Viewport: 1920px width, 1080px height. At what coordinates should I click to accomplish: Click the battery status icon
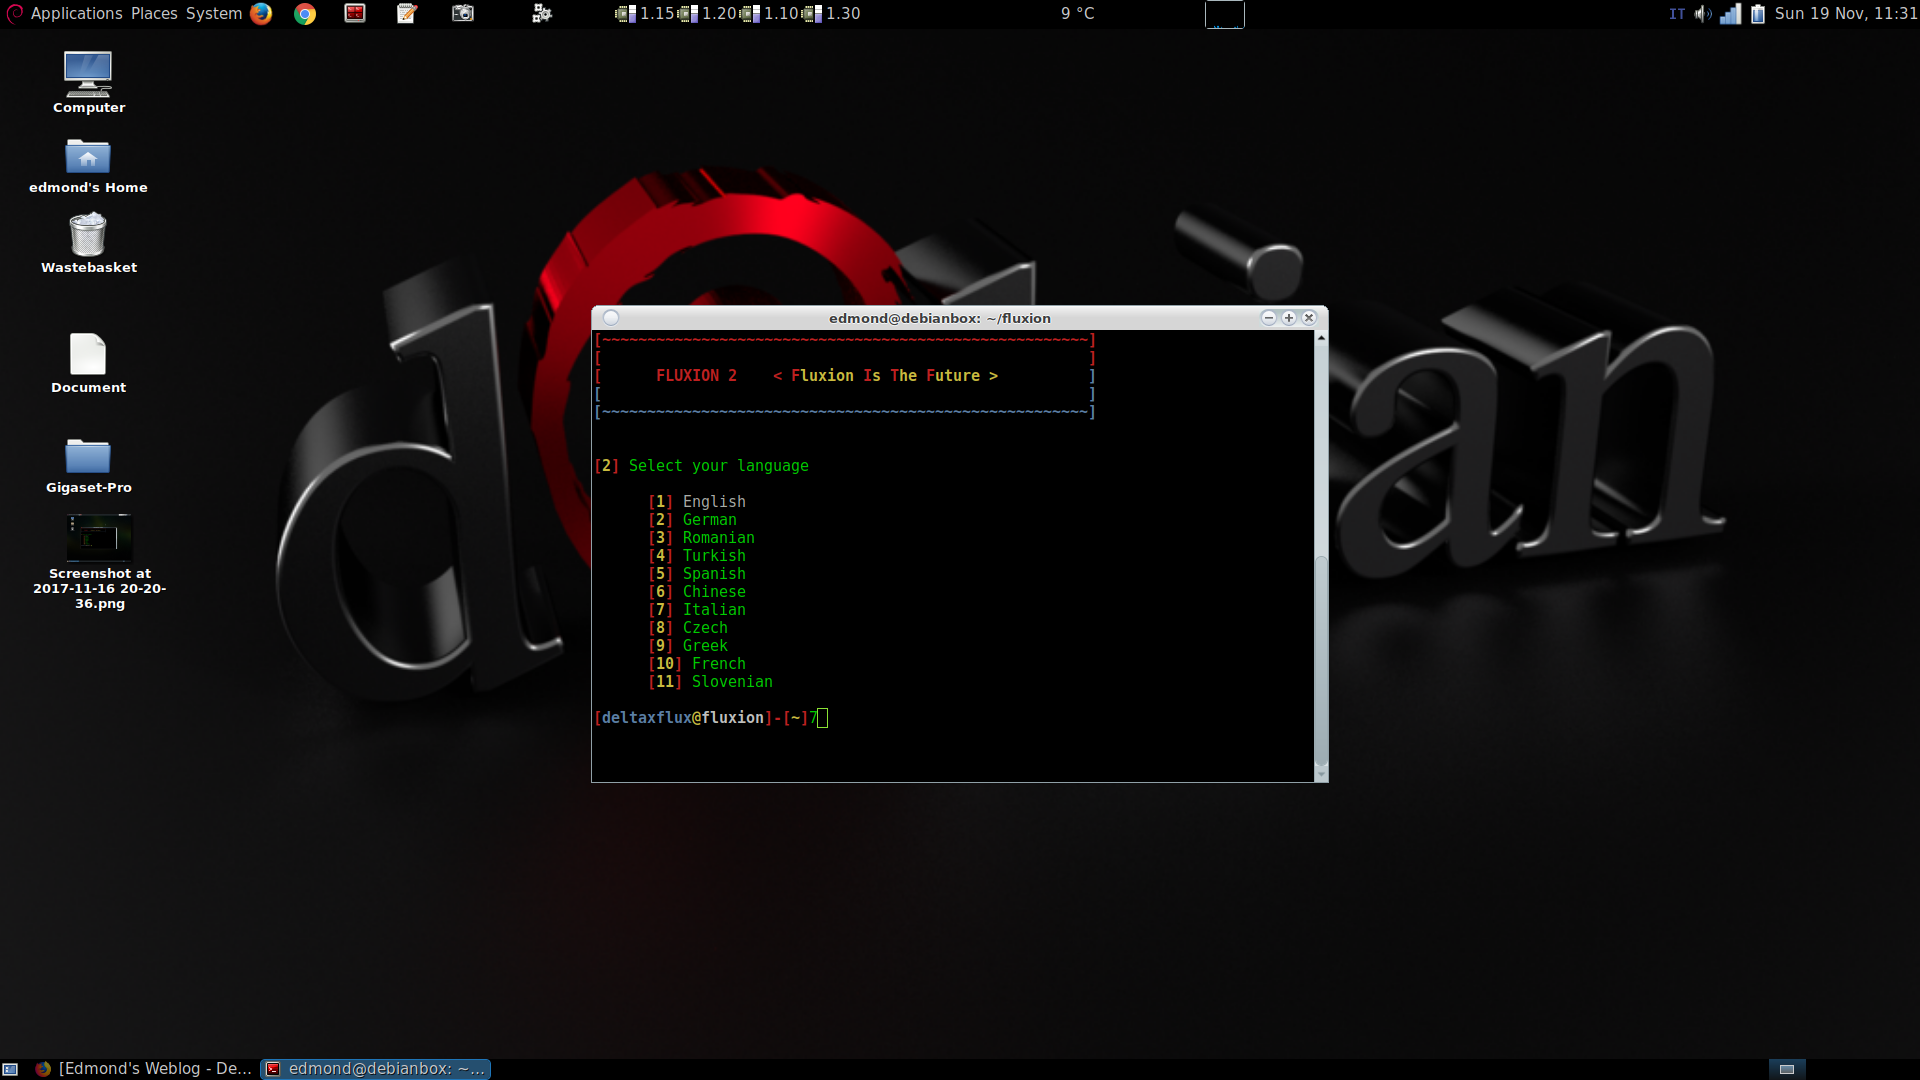[x=1758, y=13]
